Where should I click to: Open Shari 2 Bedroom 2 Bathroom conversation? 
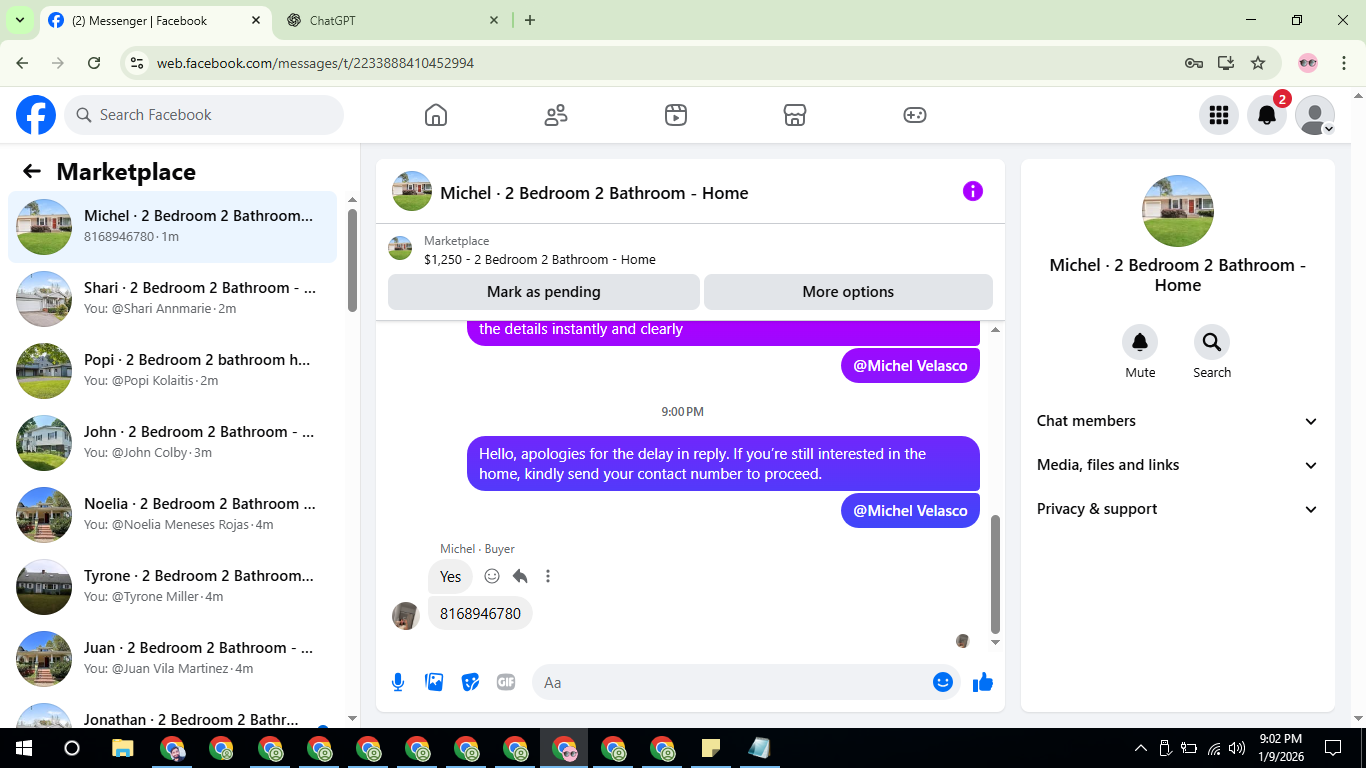[x=172, y=299]
